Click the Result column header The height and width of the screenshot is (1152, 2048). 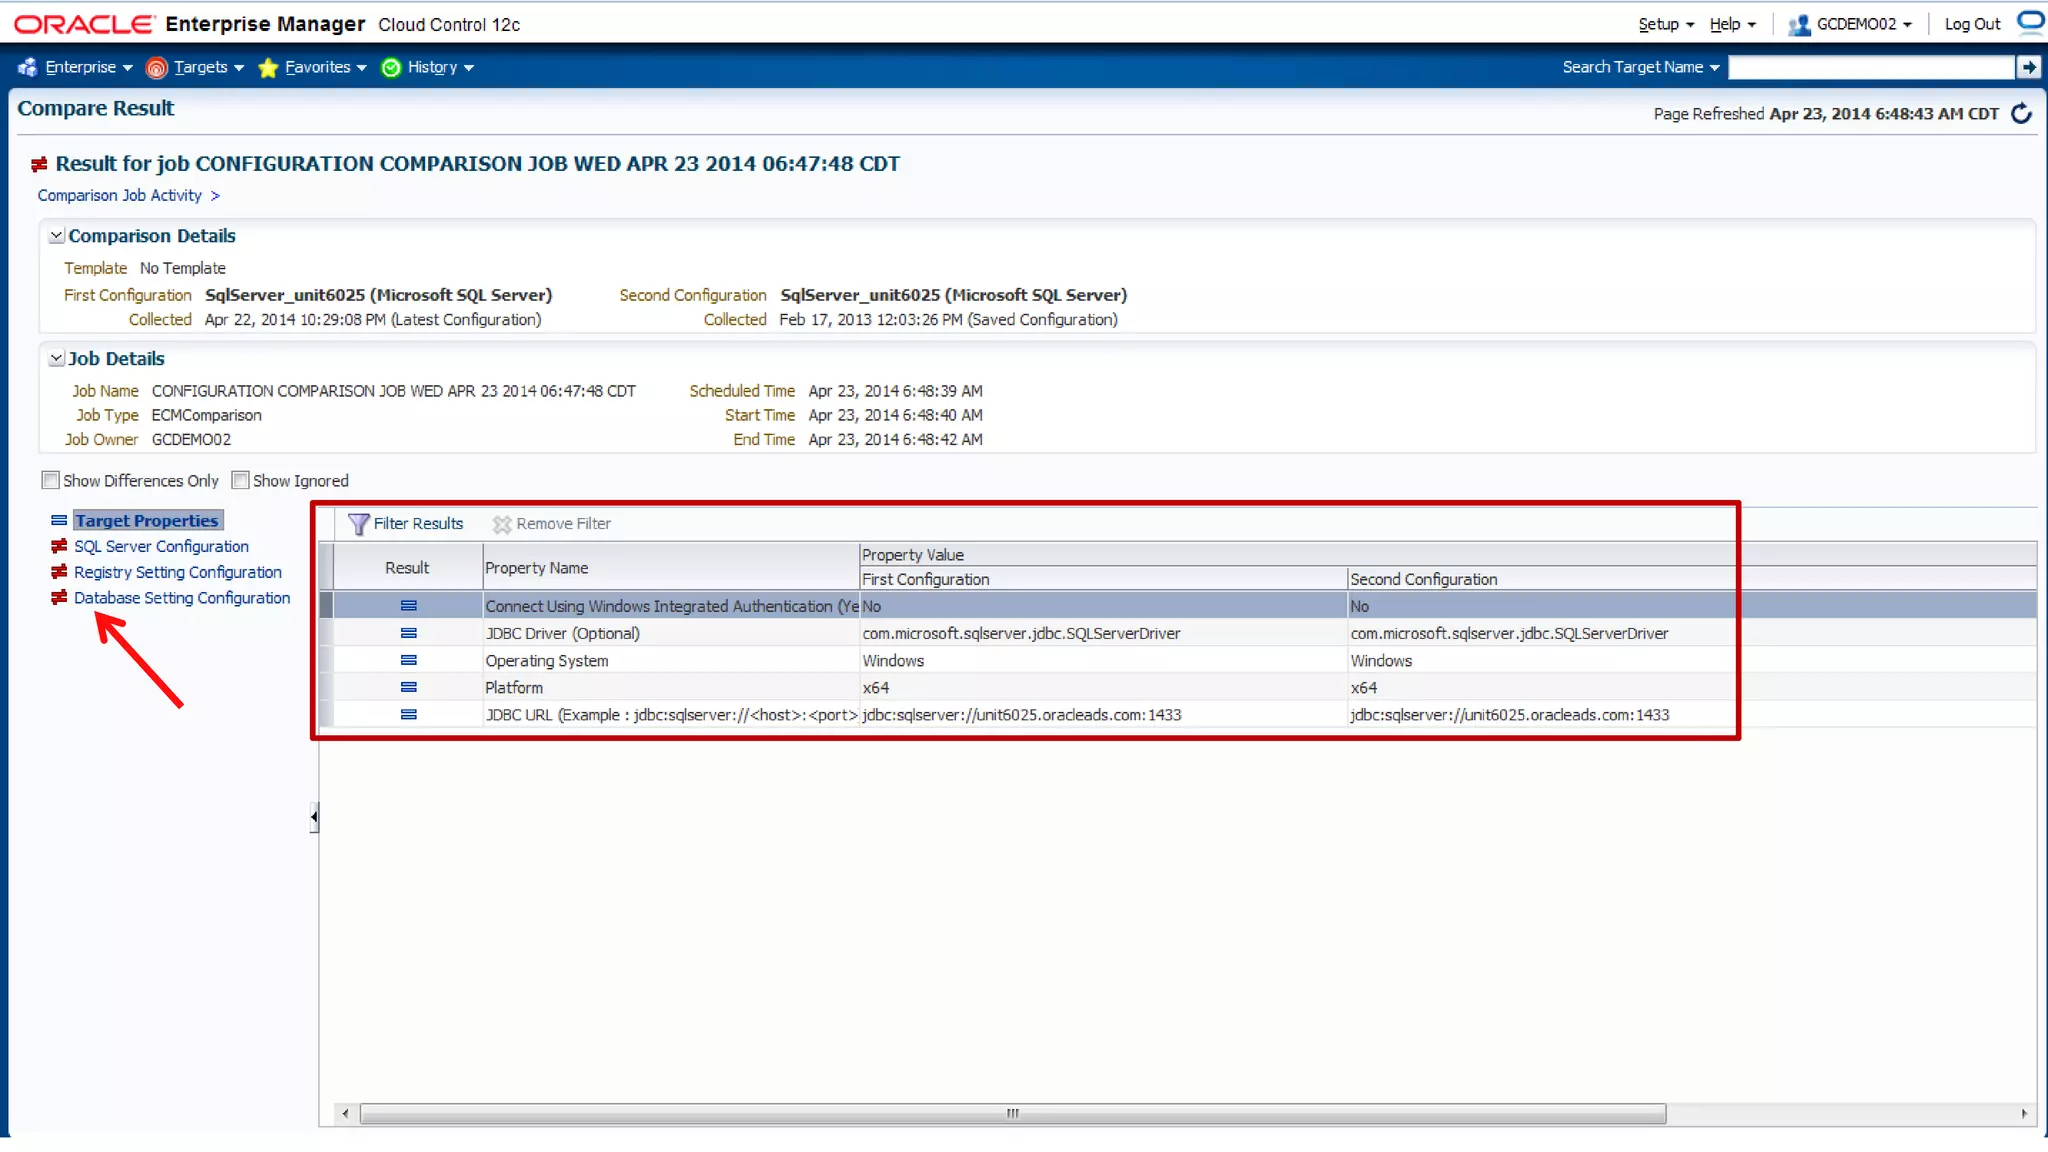coord(407,567)
